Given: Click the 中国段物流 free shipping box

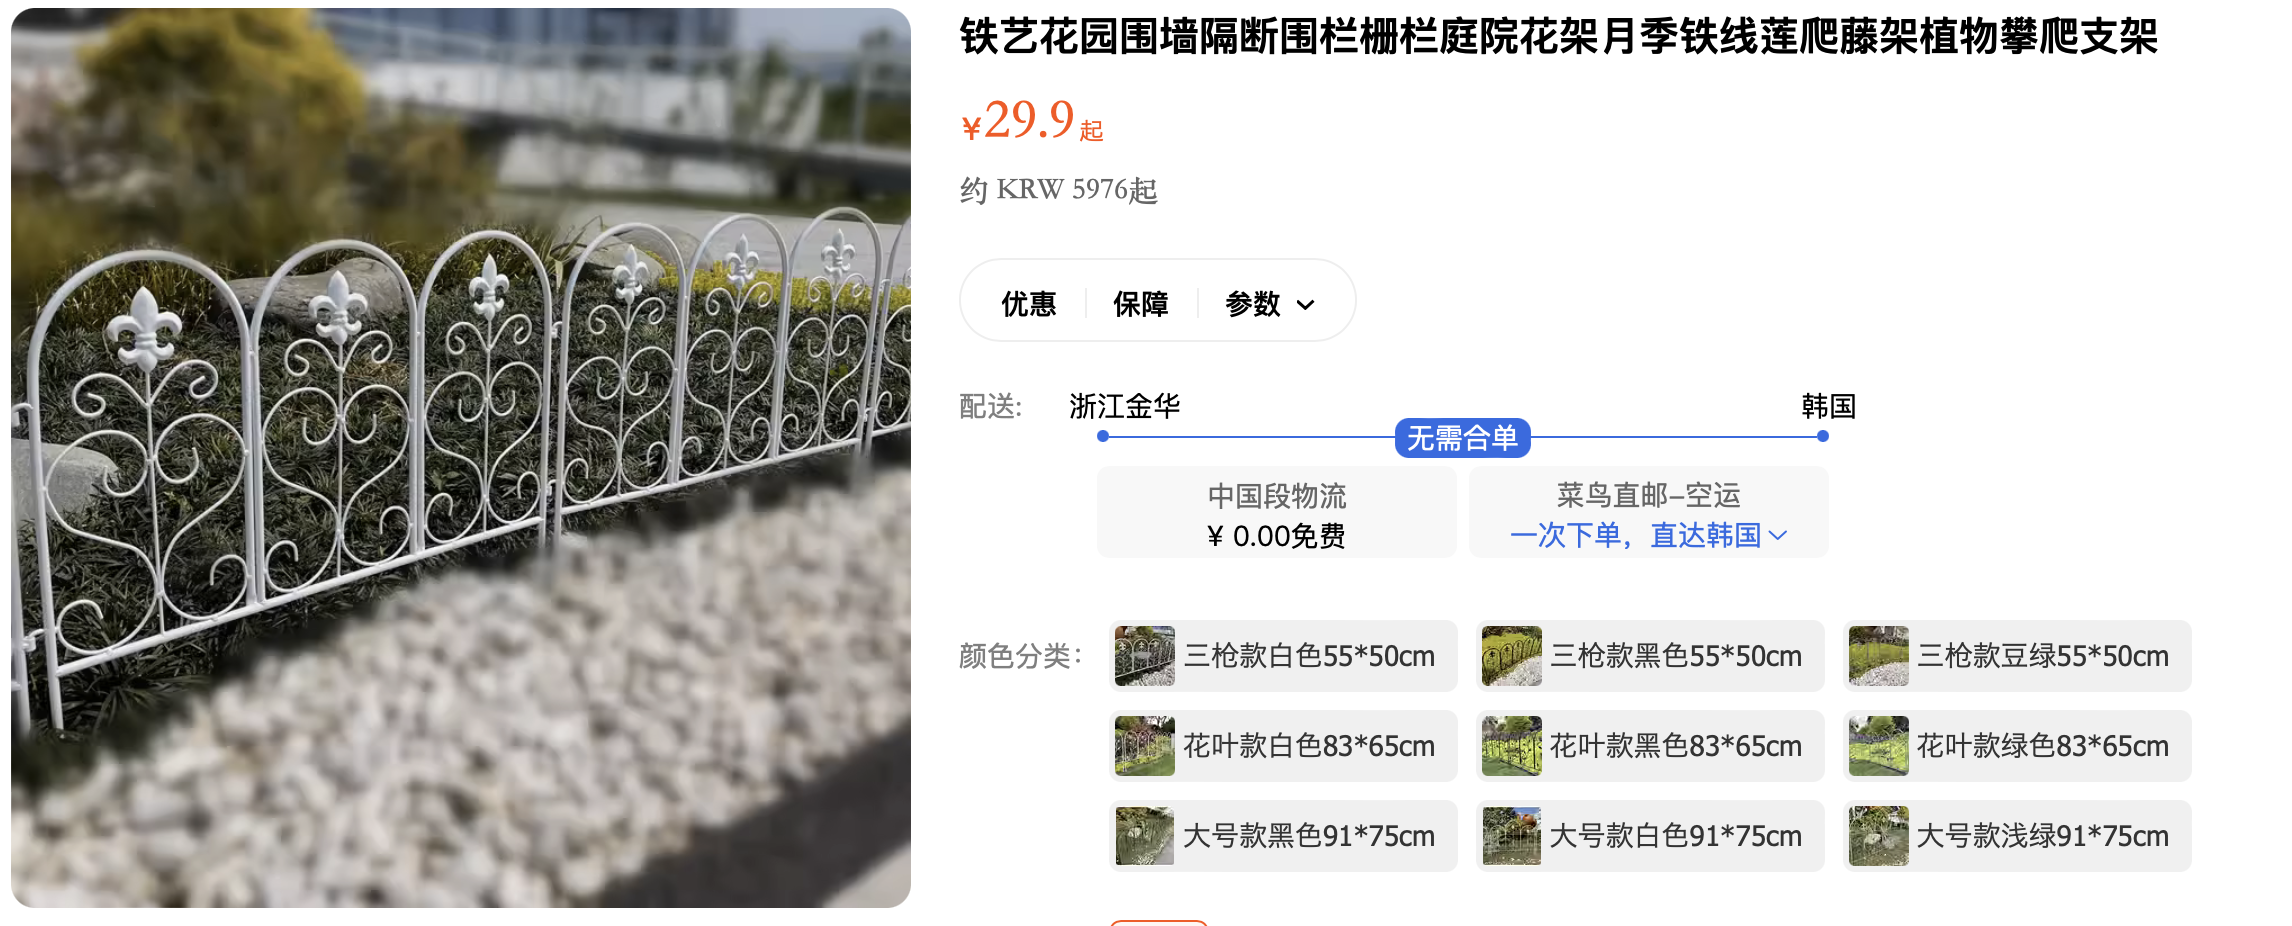Looking at the screenshot, I should [x=1277, y=512].
